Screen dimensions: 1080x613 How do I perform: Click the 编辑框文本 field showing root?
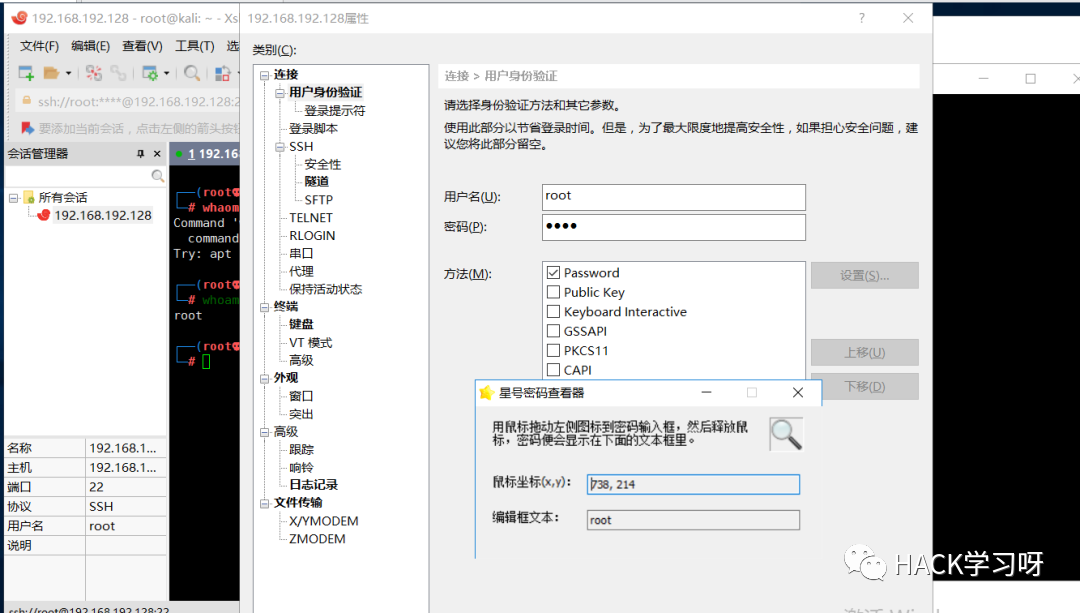693,520
